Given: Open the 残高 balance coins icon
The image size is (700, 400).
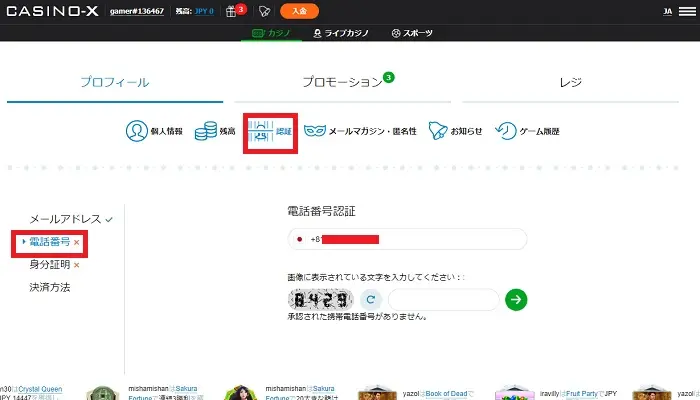Looking at the screenshot, I should point(206,131).
